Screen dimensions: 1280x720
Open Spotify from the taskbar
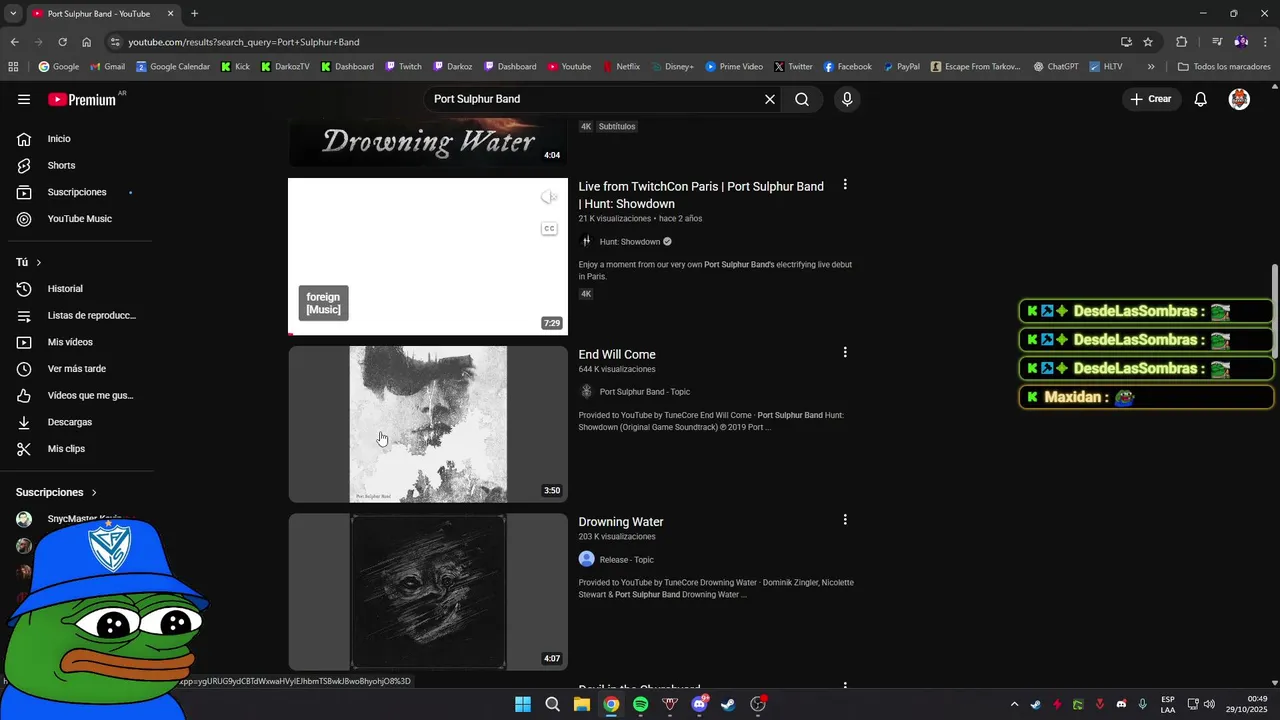click(x=640, y=704)
